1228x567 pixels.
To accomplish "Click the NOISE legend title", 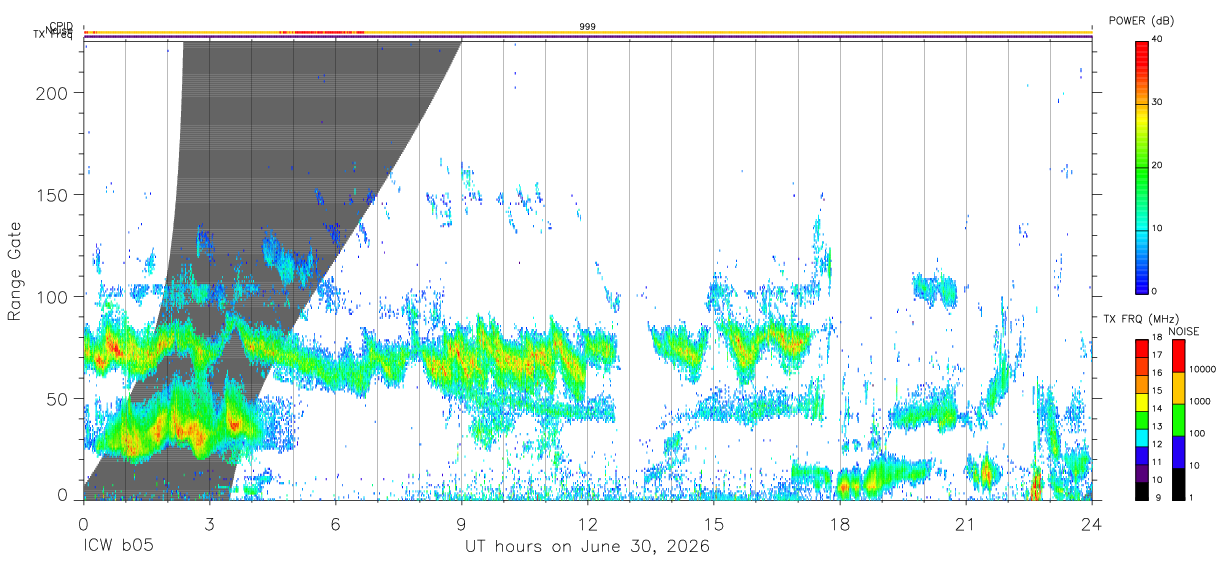I will click(x=1184, y=331).
